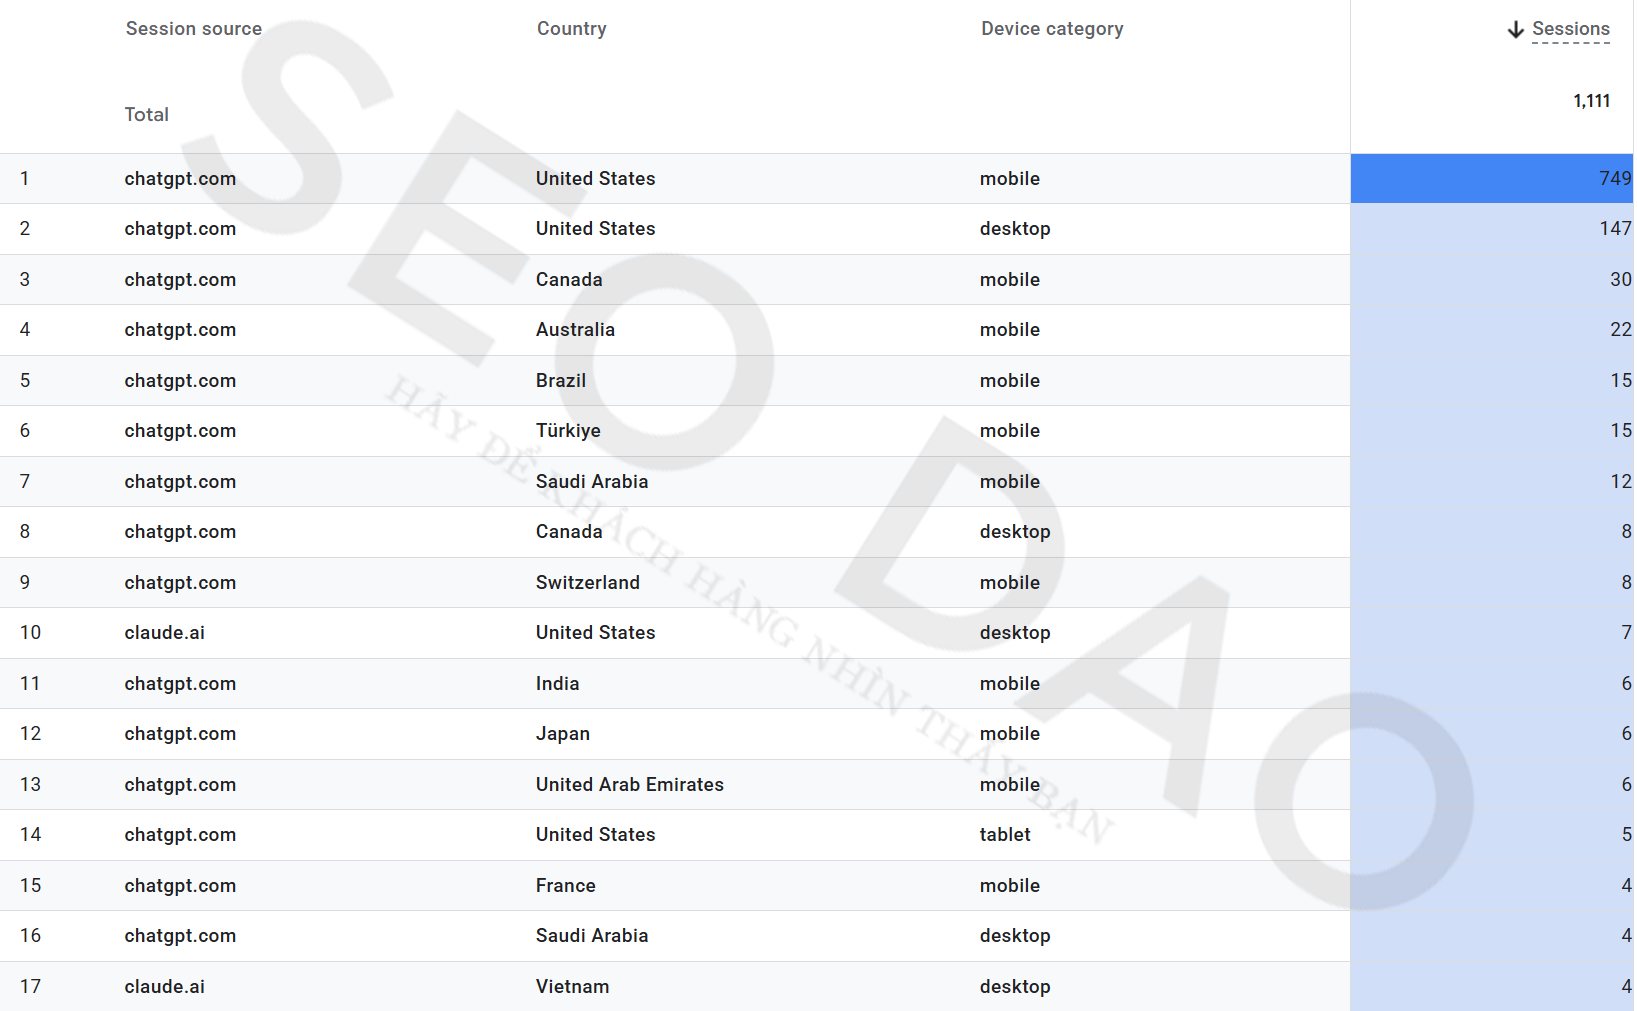
Task: Click the tablet device cell
Action: [1005, 835]
